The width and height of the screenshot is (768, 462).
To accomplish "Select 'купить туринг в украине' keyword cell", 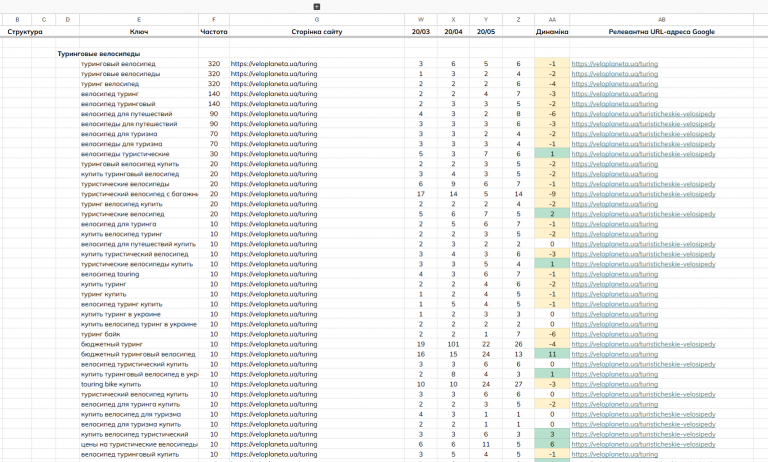I will pyautogui.click(x=139, y=315).
